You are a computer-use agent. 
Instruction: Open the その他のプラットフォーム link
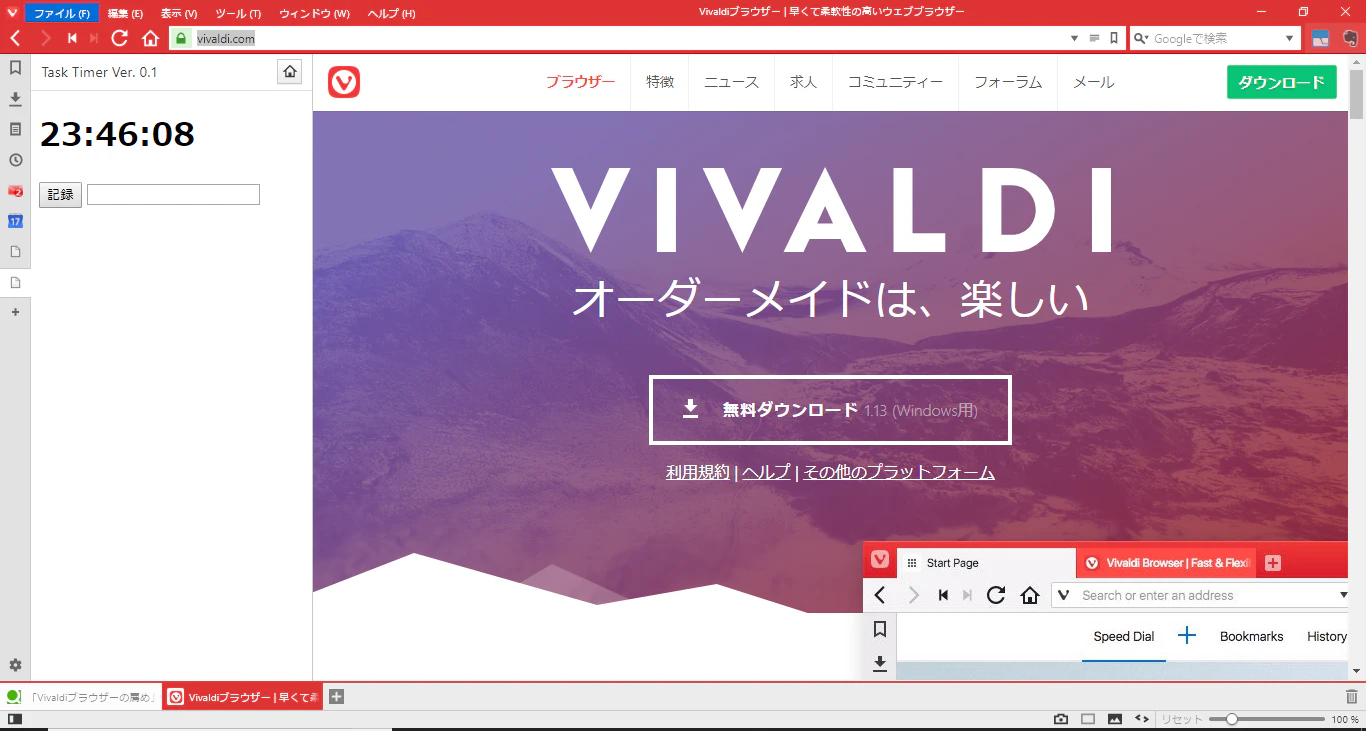(x=899, y=472)
